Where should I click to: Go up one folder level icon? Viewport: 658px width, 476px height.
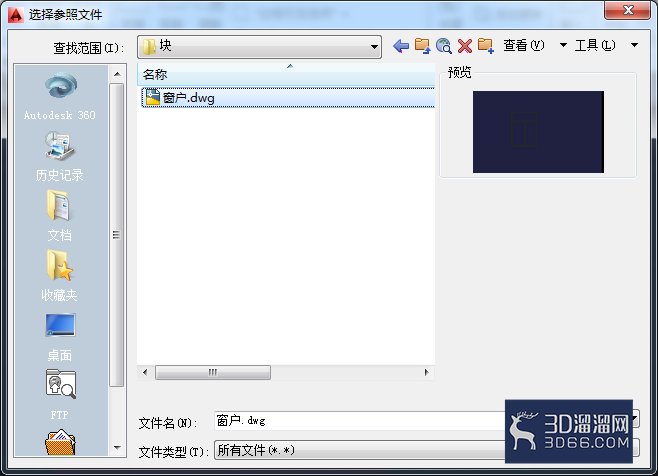coord(422,45)
